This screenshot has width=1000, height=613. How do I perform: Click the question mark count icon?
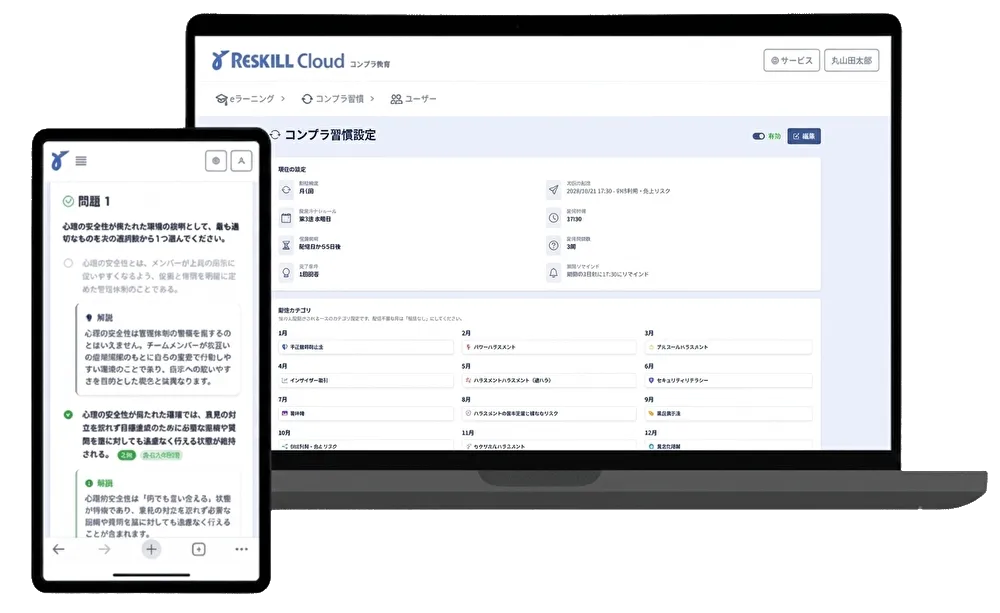click(554, 245)
